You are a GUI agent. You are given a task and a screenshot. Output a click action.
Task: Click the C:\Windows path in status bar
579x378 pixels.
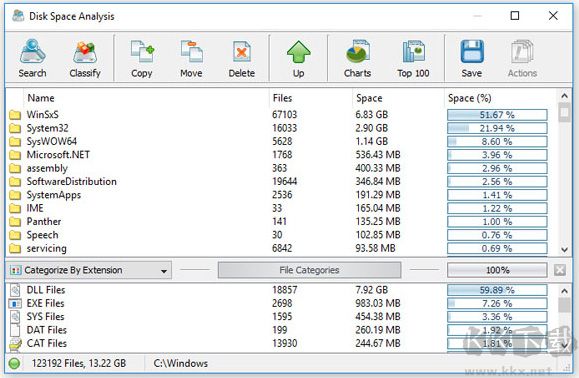(x=181, y=364)
